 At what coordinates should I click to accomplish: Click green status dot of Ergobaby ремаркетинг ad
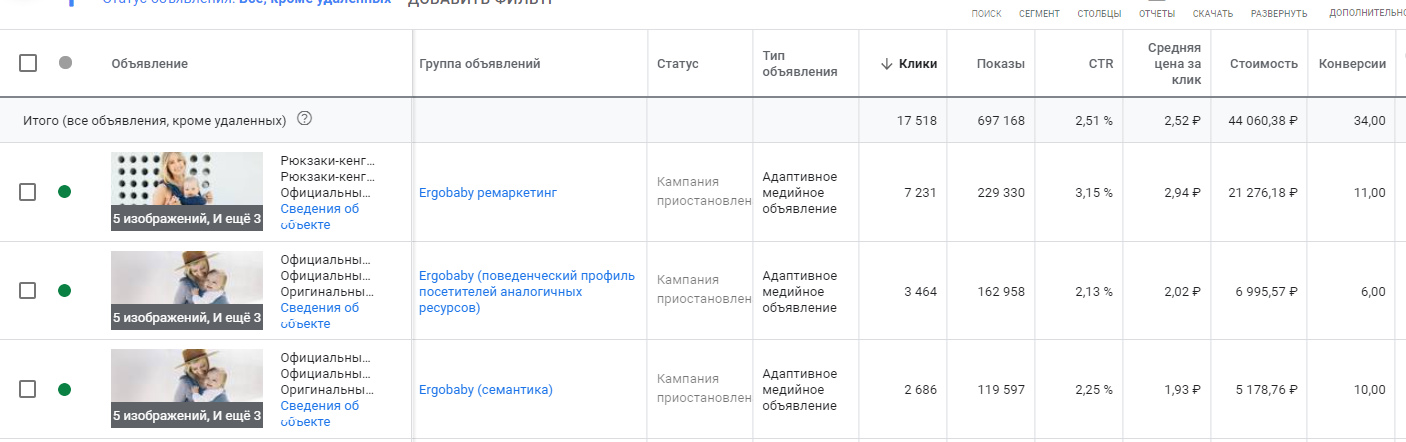click(x=65, y=192)
